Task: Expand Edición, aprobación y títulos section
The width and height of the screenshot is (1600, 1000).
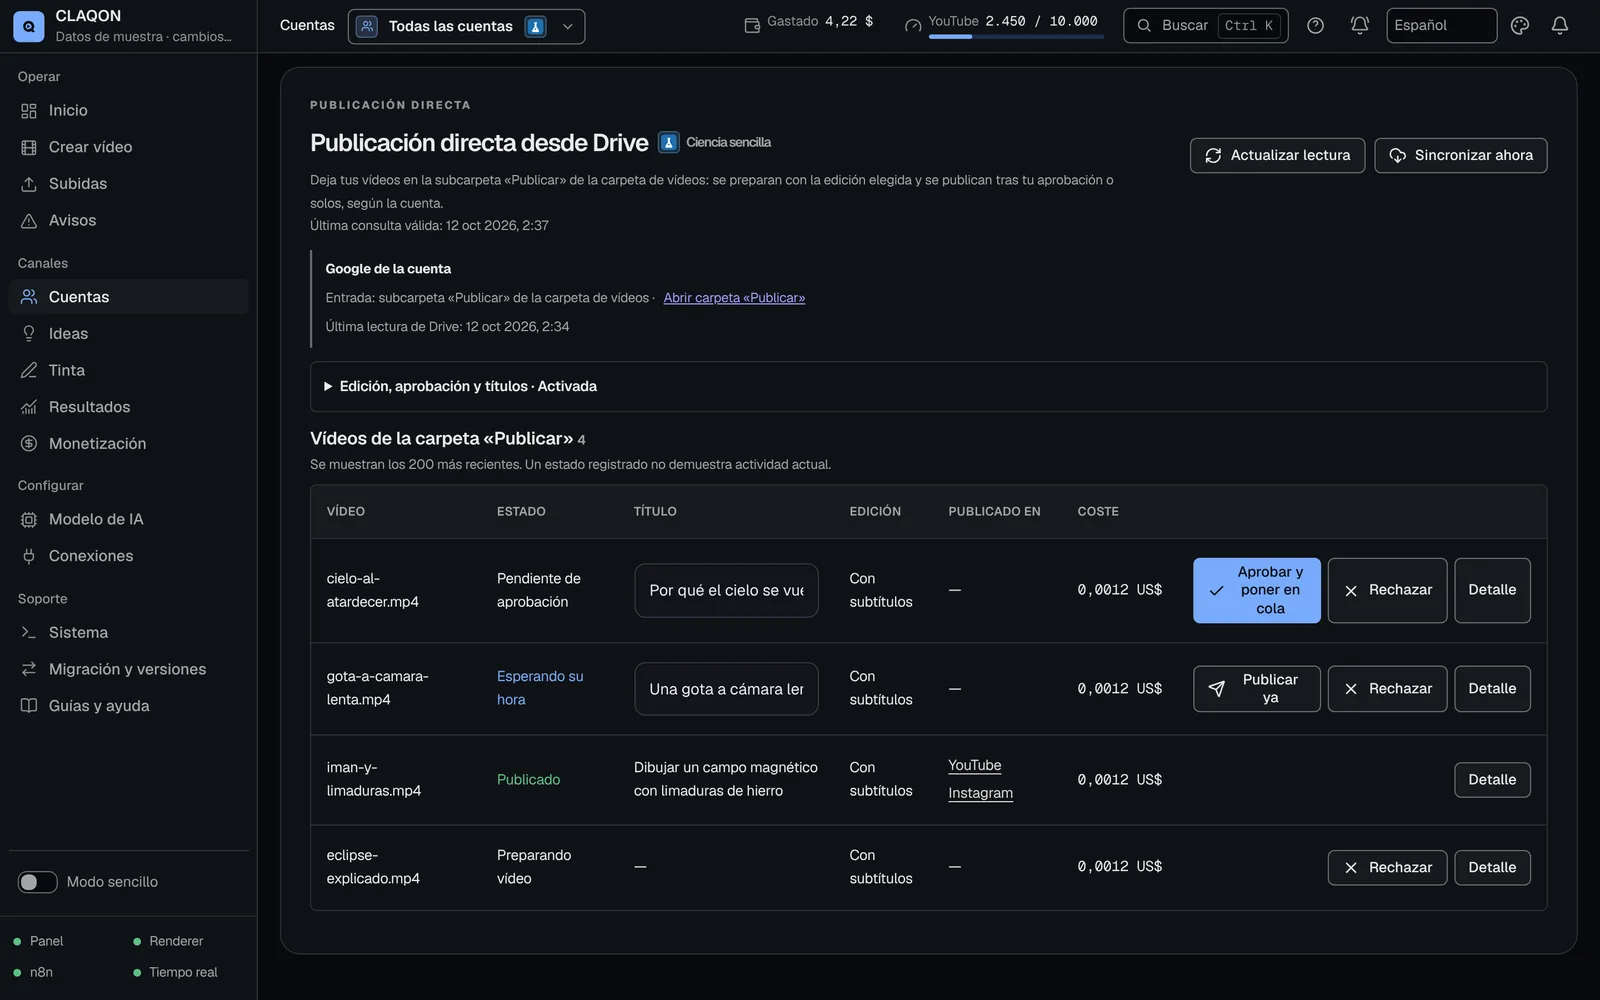Action: click(x=928, y=386)
